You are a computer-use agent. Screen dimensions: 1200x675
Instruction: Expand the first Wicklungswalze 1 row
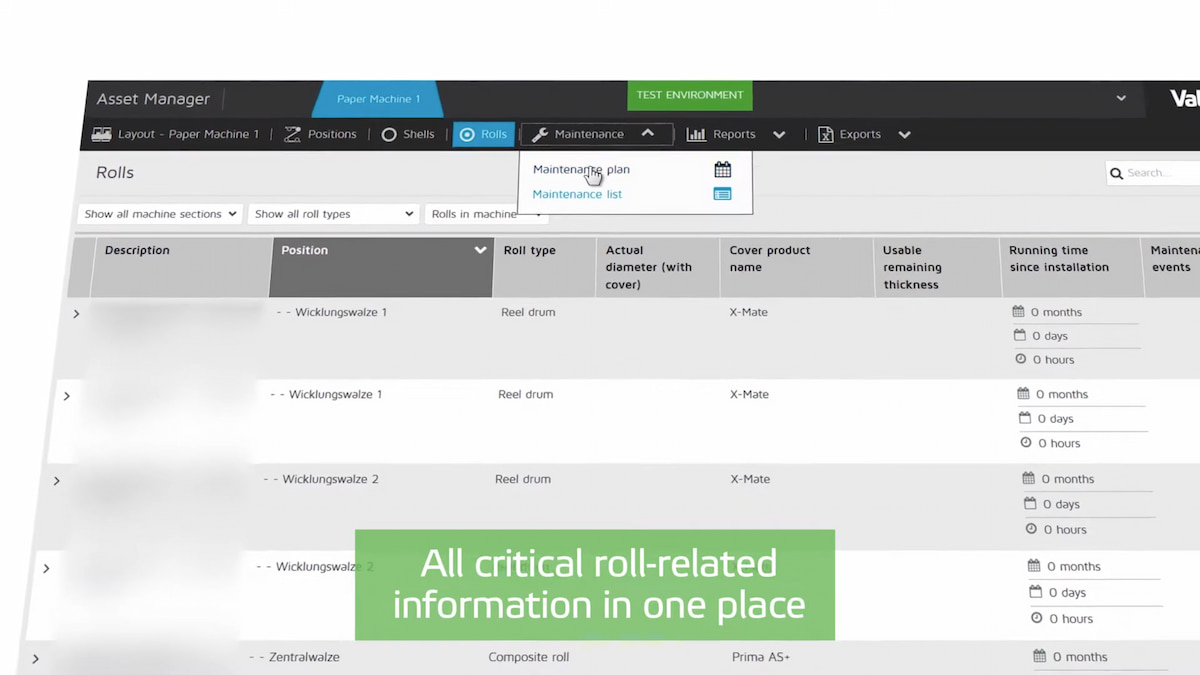coord(76,314)
